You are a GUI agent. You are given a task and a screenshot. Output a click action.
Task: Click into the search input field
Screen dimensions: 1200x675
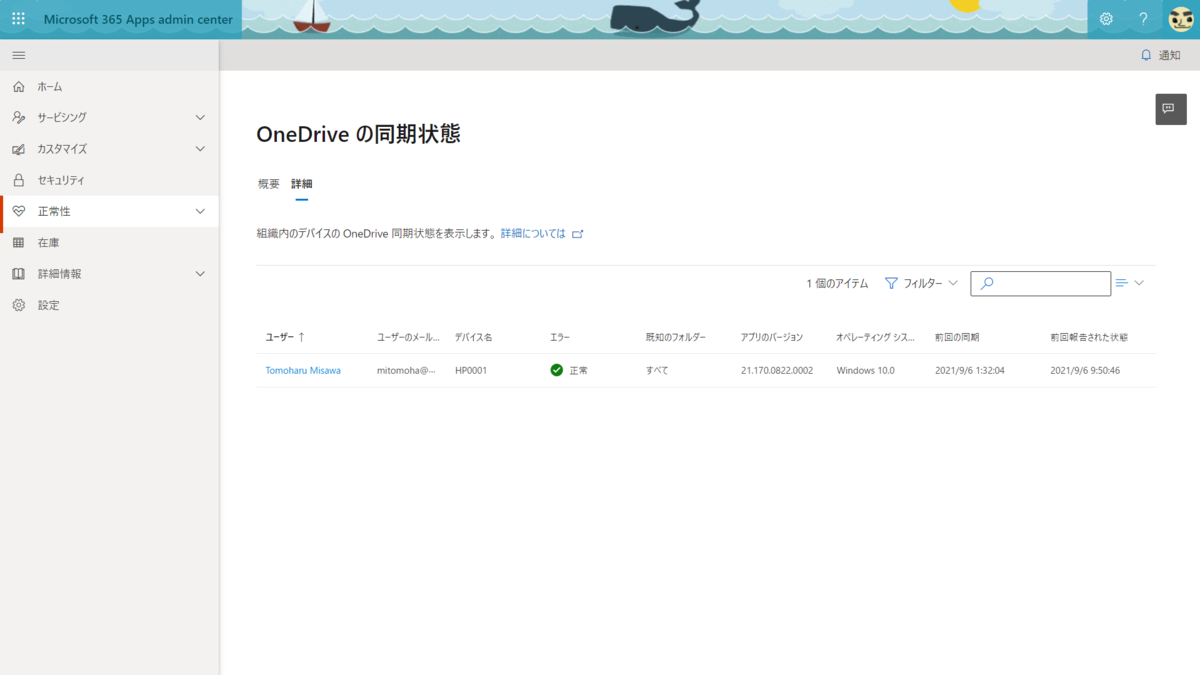[x=1040, y=284]
